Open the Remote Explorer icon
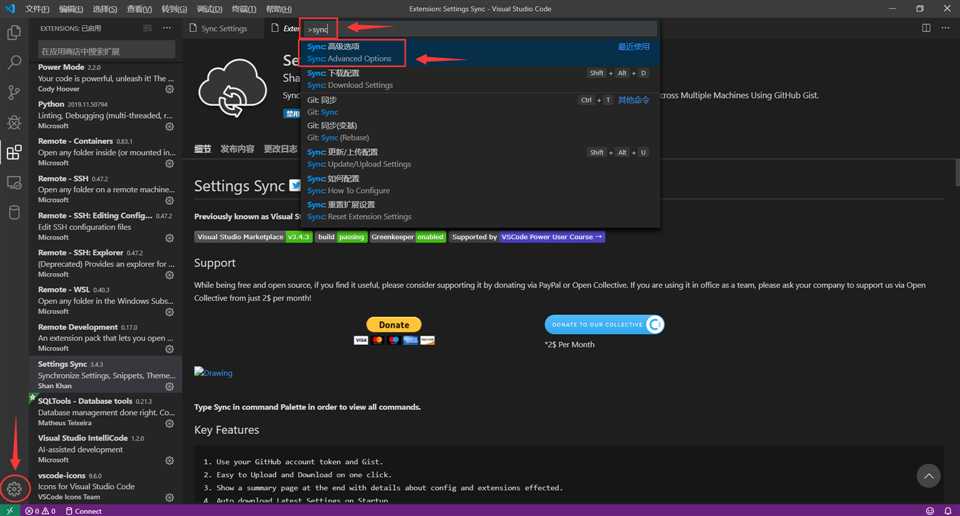 [x=14, y=182]
